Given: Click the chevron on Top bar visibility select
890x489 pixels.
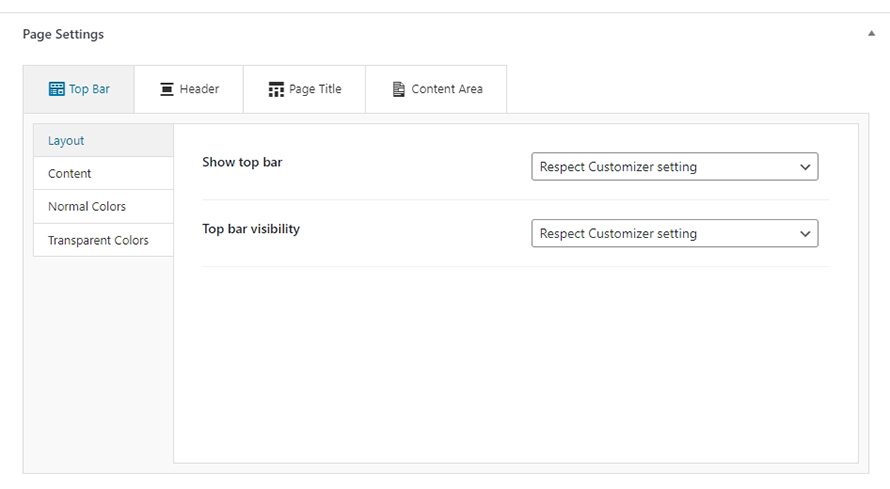Looking at the screenshot, I should point(804,234).
